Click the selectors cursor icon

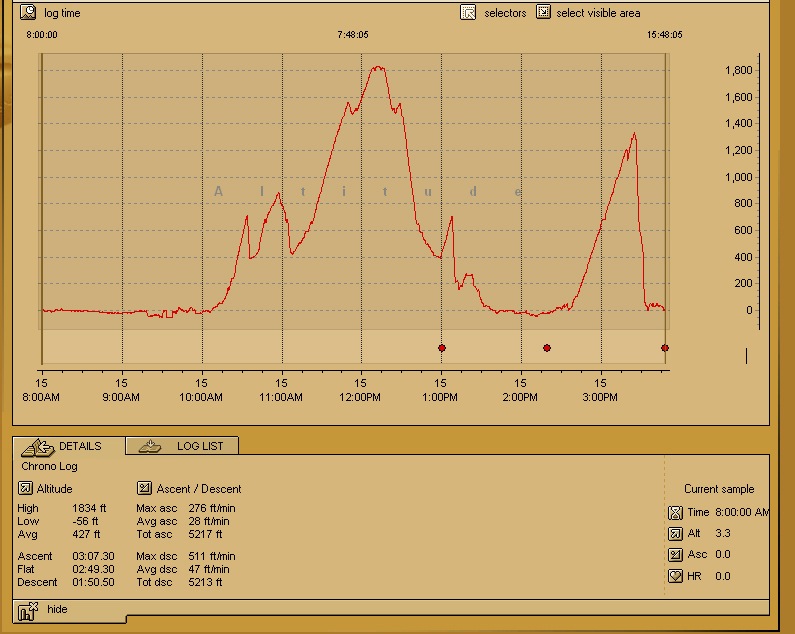pyautogui.click(x=468, y=13)
